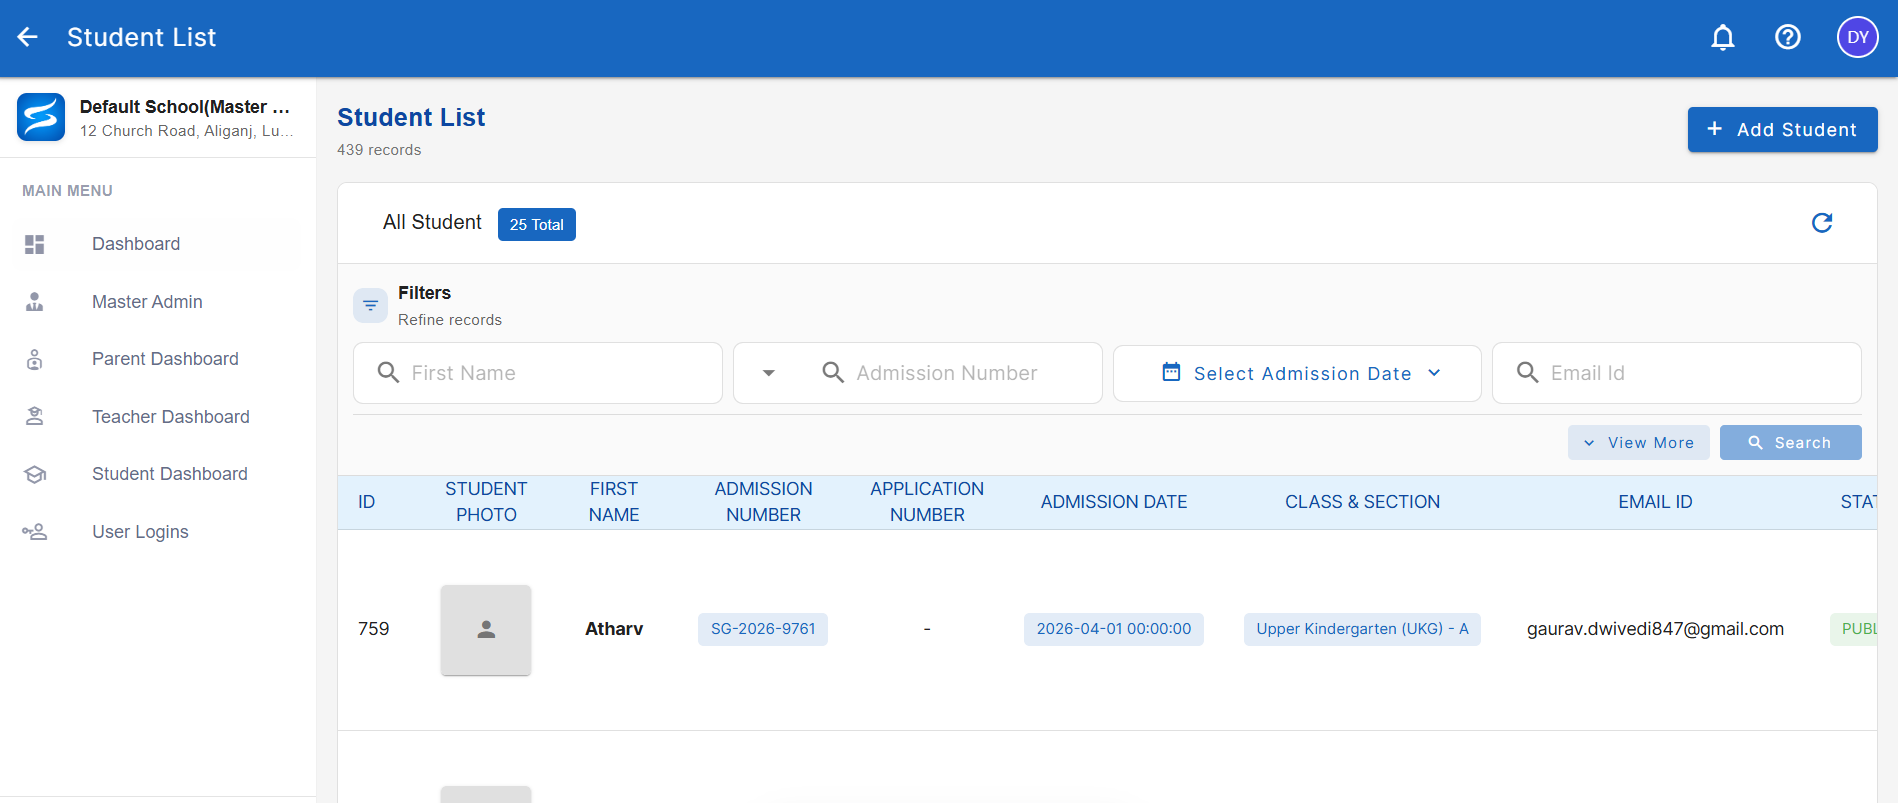The width and height of the screenshot is (1898, 803).
Task: Click the calendar icon in admission date
Action: (1171, 372)
